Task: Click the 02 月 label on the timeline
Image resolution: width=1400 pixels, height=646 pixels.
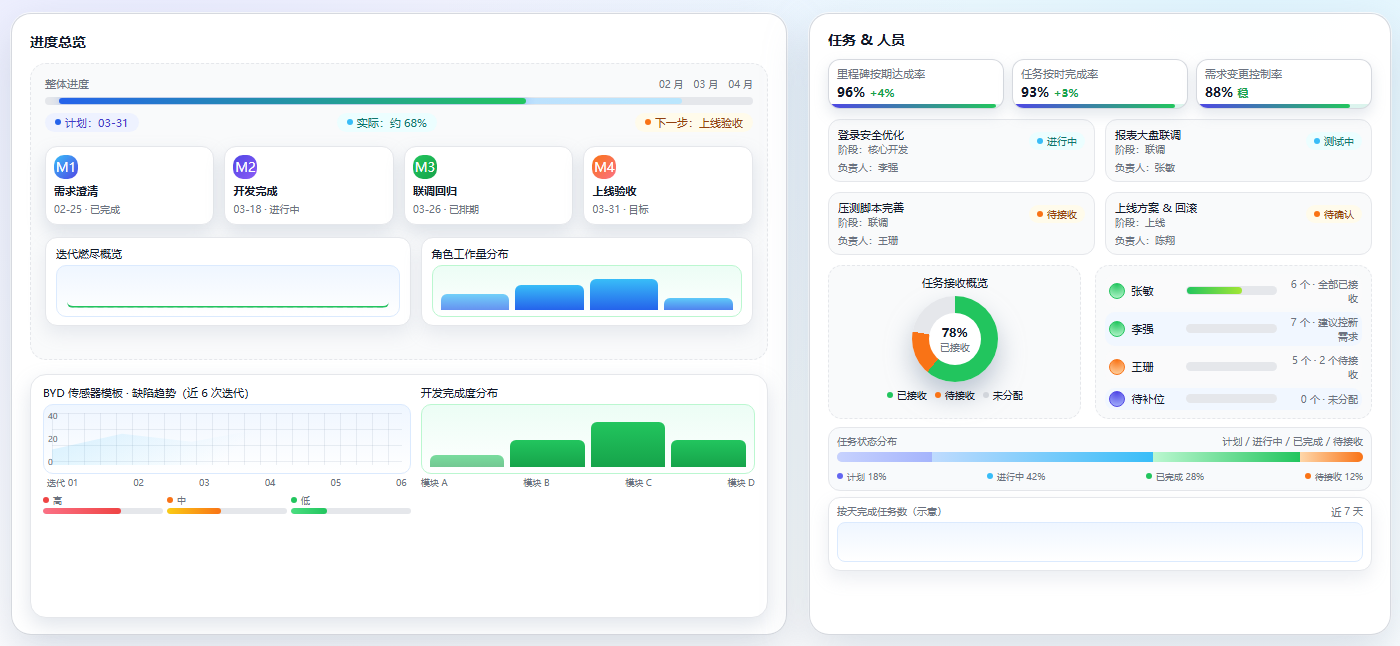Action: pyautogui.click(x=671, y=85)
